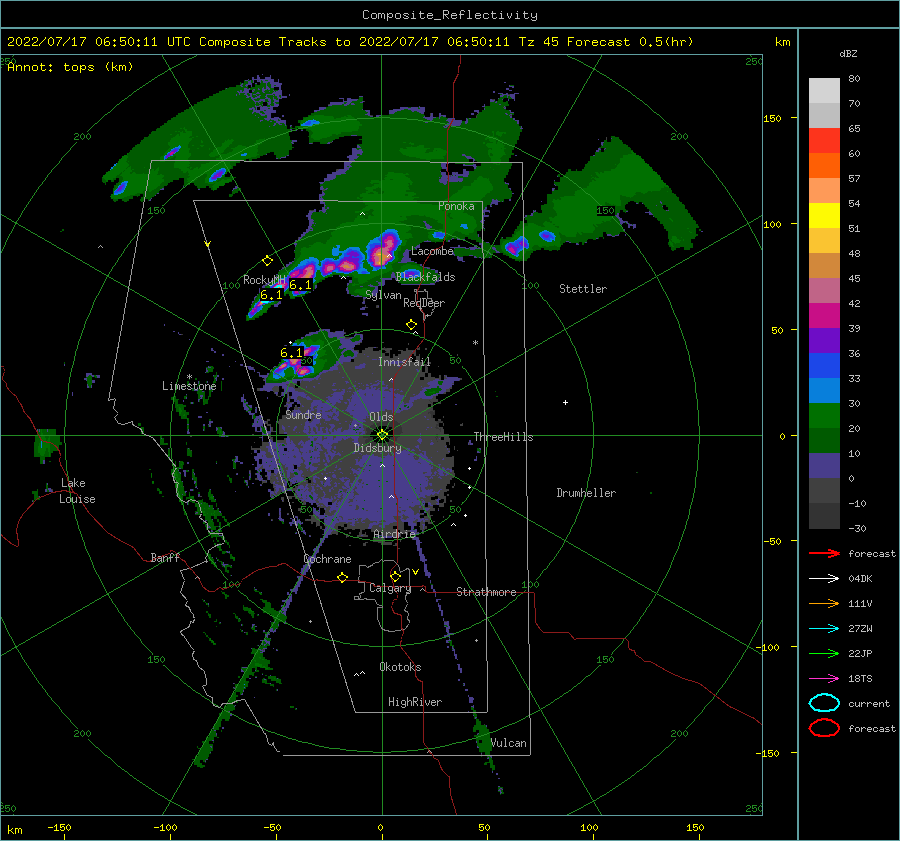The image size is (900, 841).
Task: Click the yellow diamond marker under Cochrane
Action: point(343,577)
